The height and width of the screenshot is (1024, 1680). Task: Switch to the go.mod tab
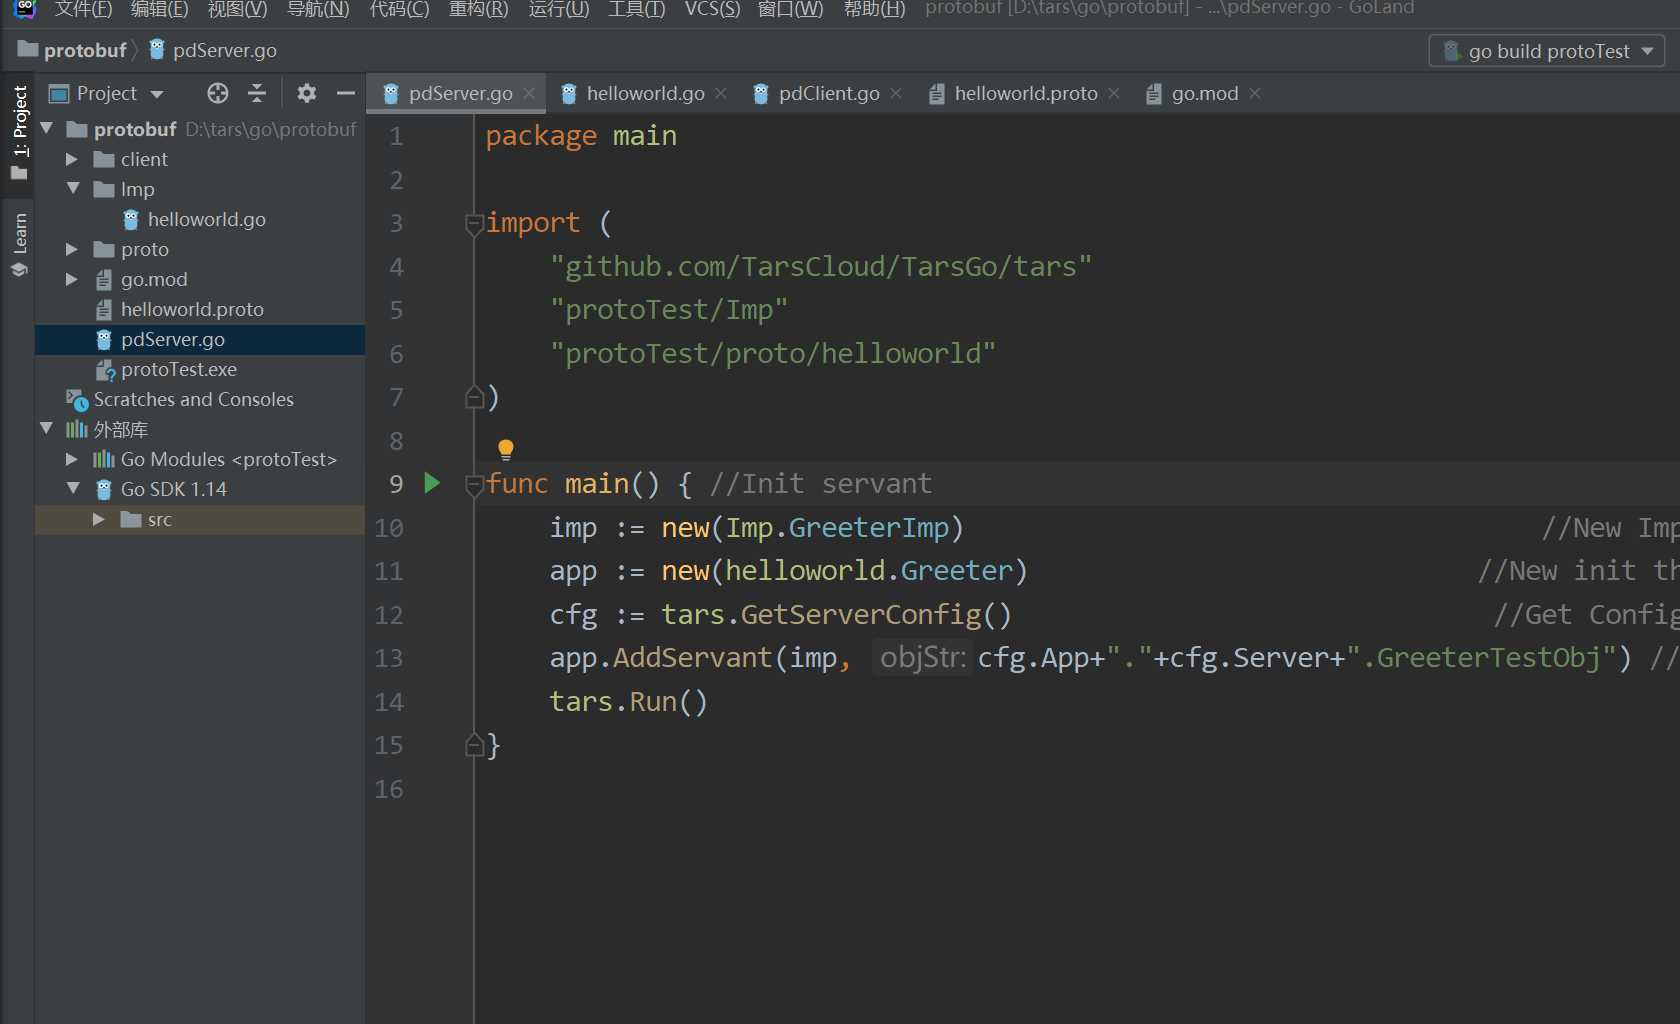[x=1204, y=93]
